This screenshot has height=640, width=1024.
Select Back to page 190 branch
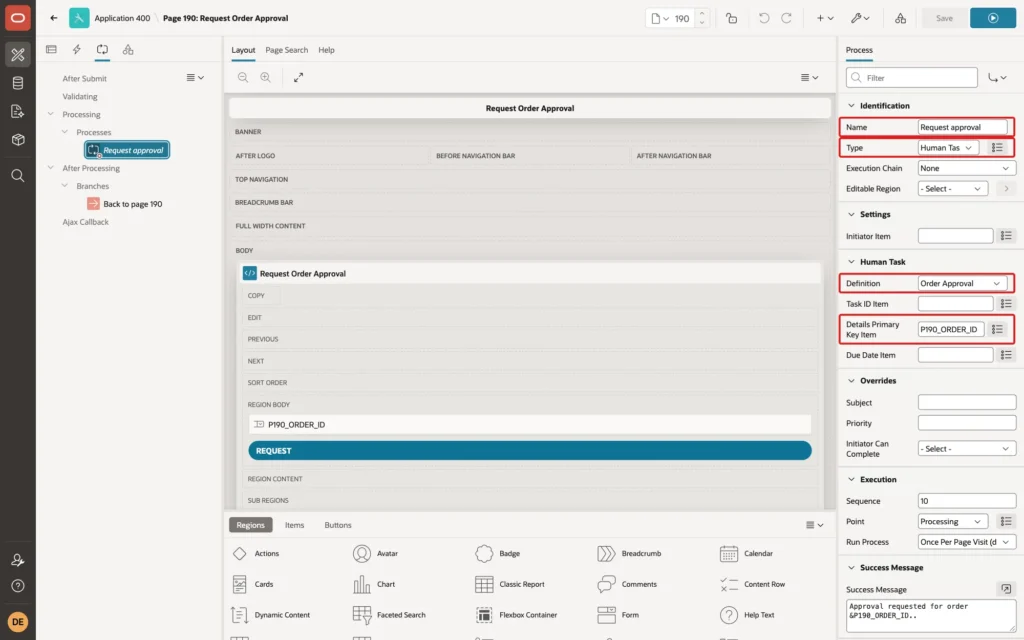click(x=125, y=204)
